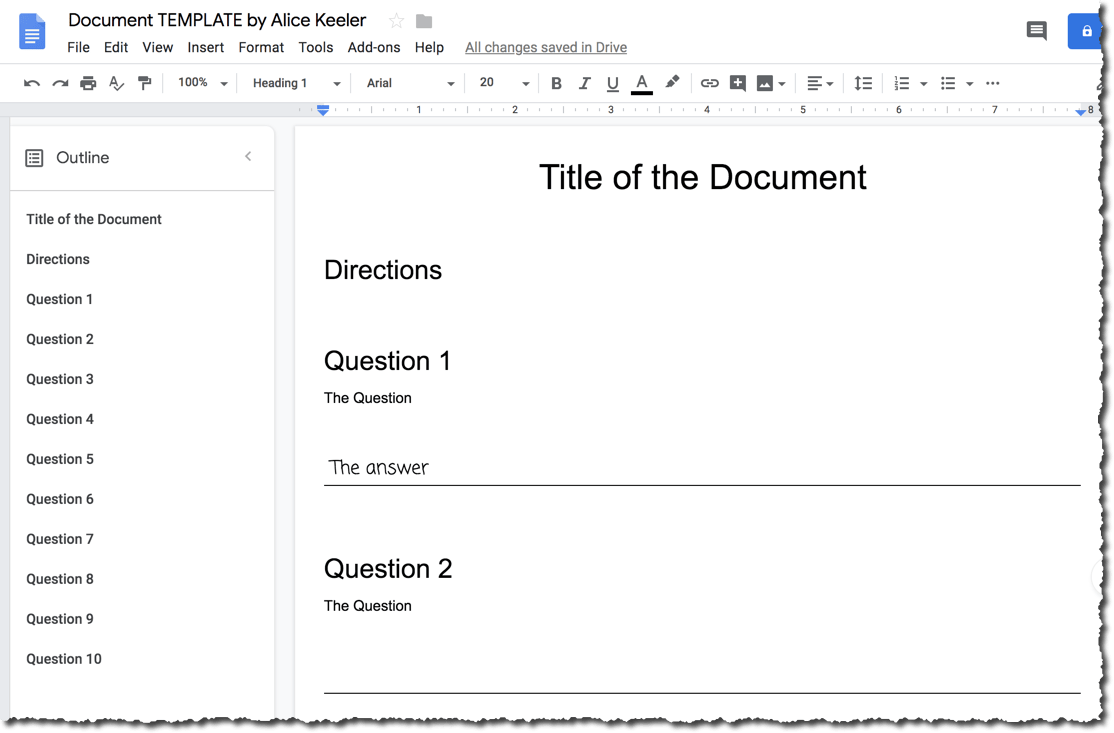Screen dimensions: 1114x733
Task: Collapse the Outline panel with arrow
Action: tap(248, 156)
